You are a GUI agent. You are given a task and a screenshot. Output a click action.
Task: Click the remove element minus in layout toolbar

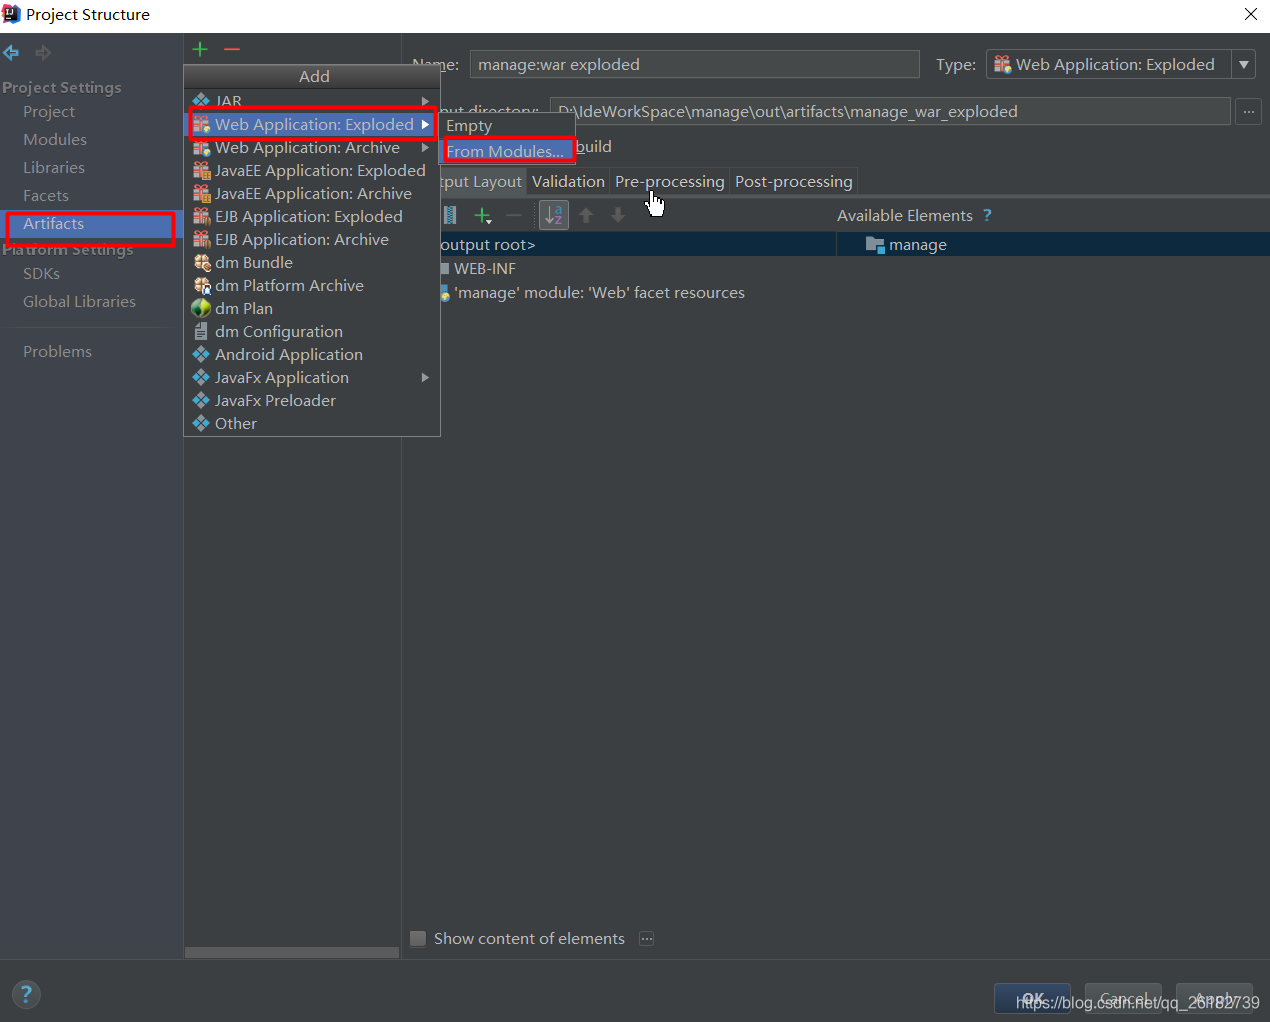[514, 215]
